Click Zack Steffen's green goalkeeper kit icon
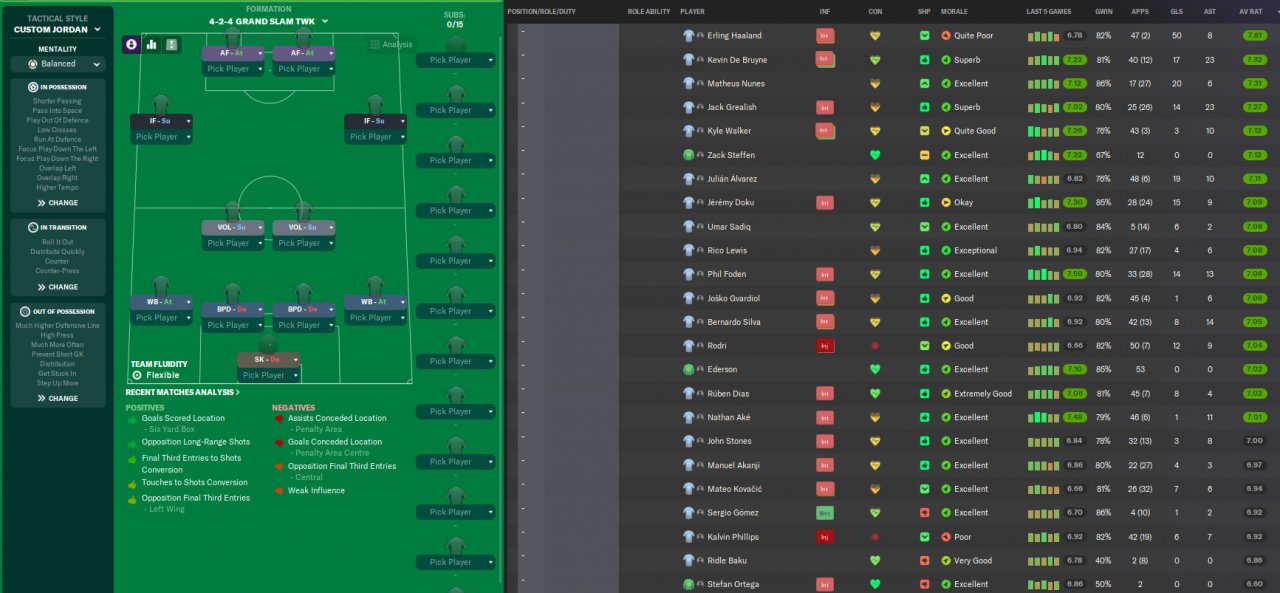Image resolution: width=1280 pixels, height=593 pixels. tap(688, 155)
